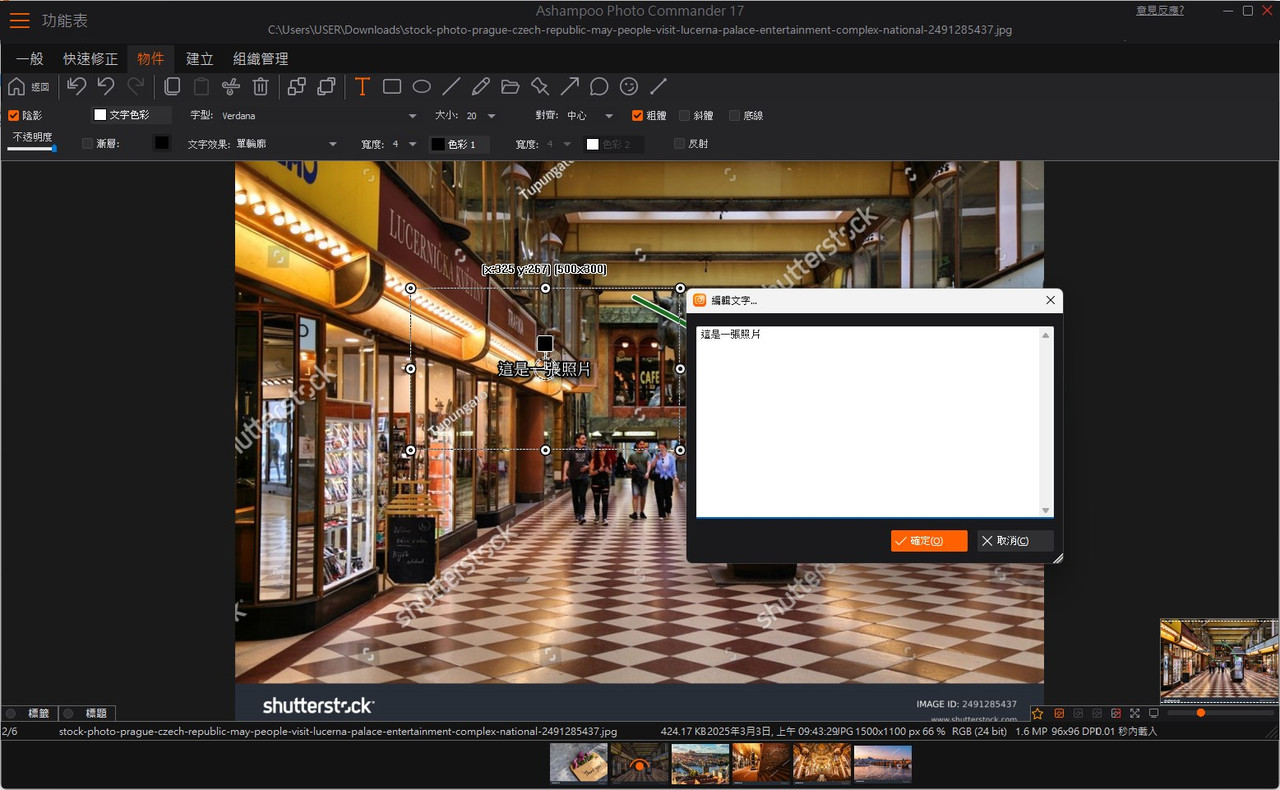Select the Text T tool
This screenshot has width=1280, height=790.
[x=362, y=87]
